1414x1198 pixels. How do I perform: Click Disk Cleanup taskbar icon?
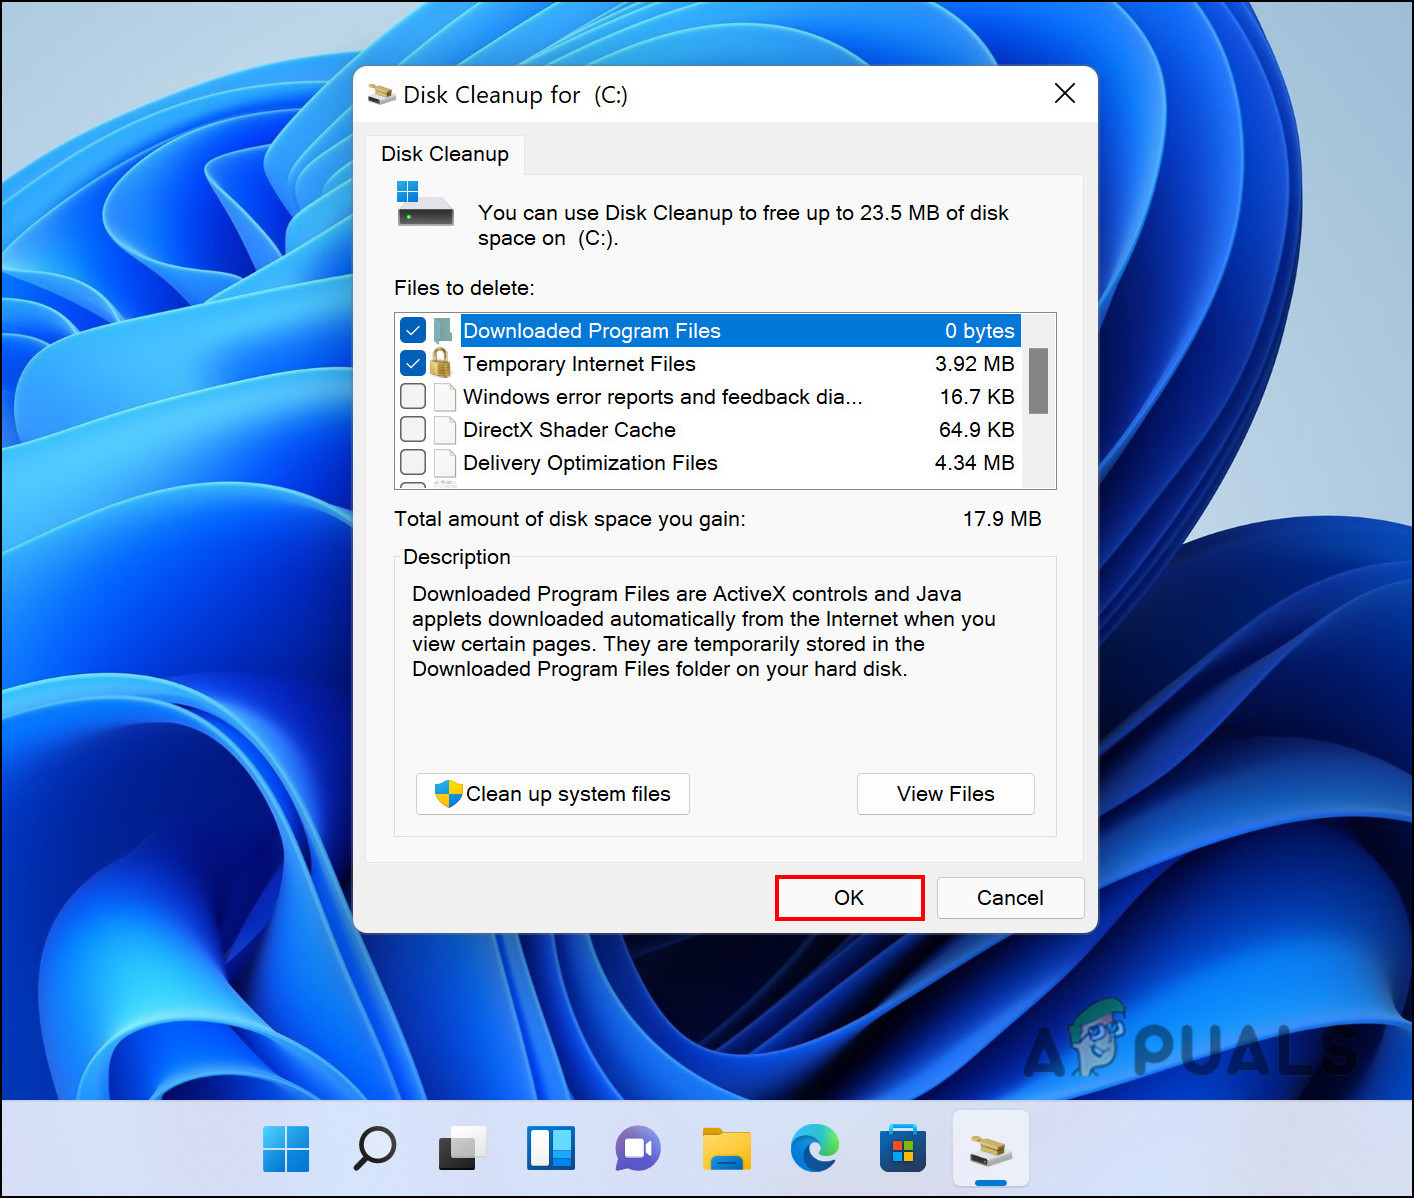pos(990,1148)
